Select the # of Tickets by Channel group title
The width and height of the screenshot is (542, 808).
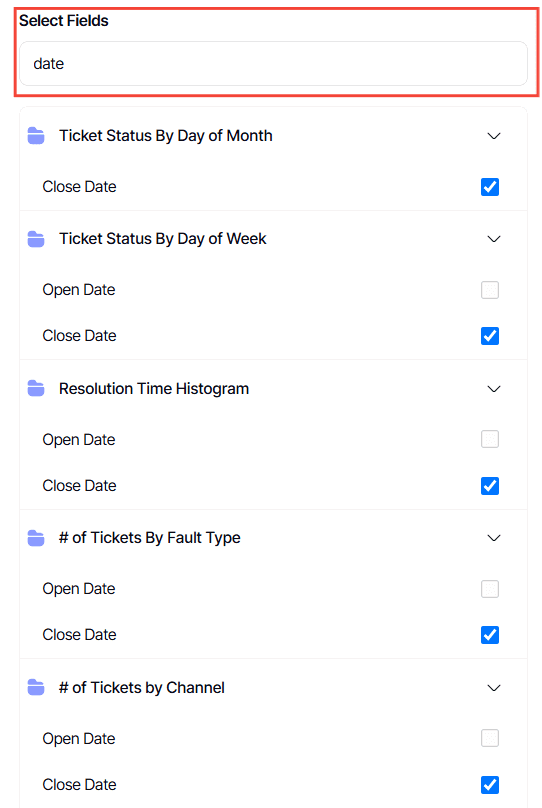coord(142,687)
